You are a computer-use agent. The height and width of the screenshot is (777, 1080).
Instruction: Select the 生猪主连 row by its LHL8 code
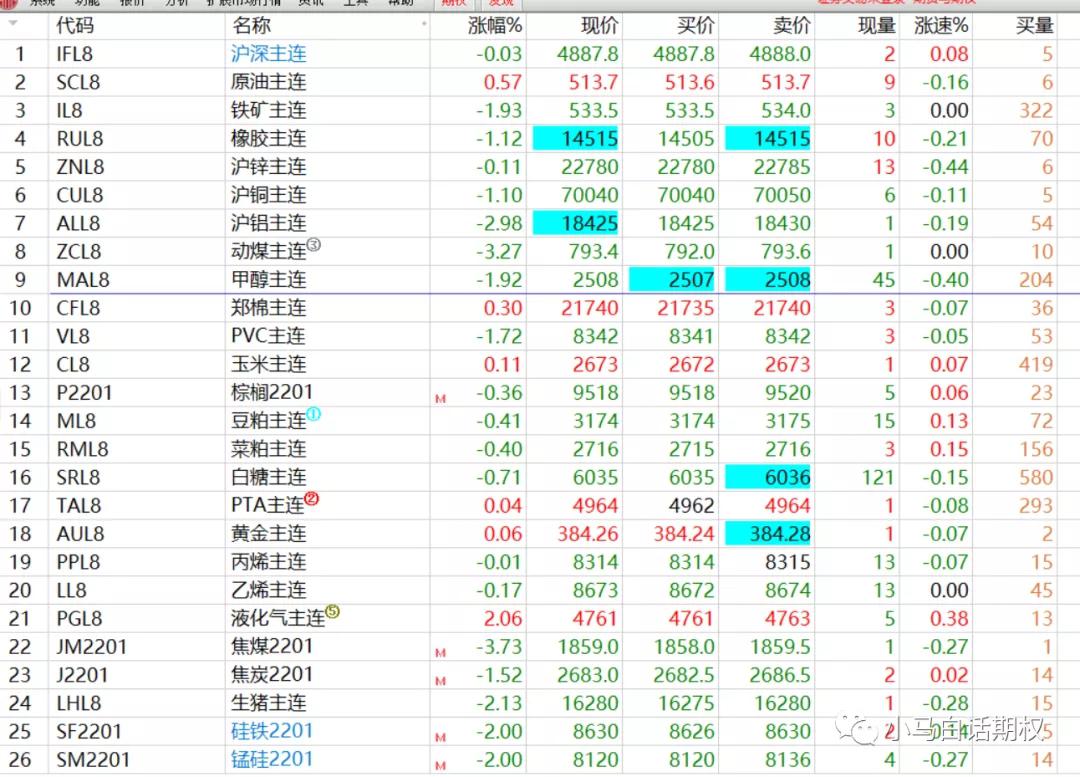pyautogui.click(x=81, y=704)
